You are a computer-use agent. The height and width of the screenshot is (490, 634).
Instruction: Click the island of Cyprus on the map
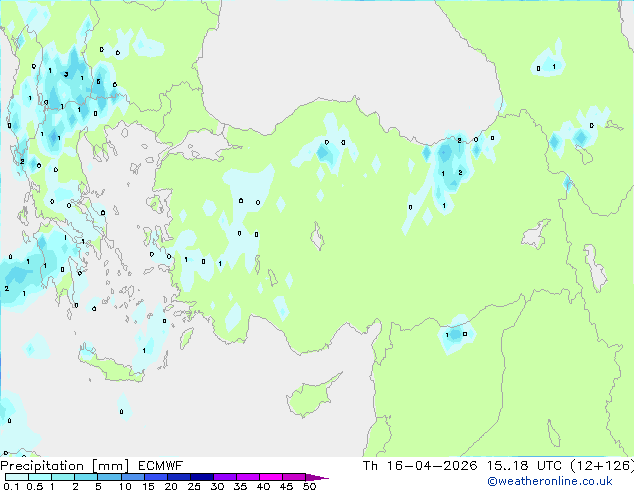click(309, 398)
